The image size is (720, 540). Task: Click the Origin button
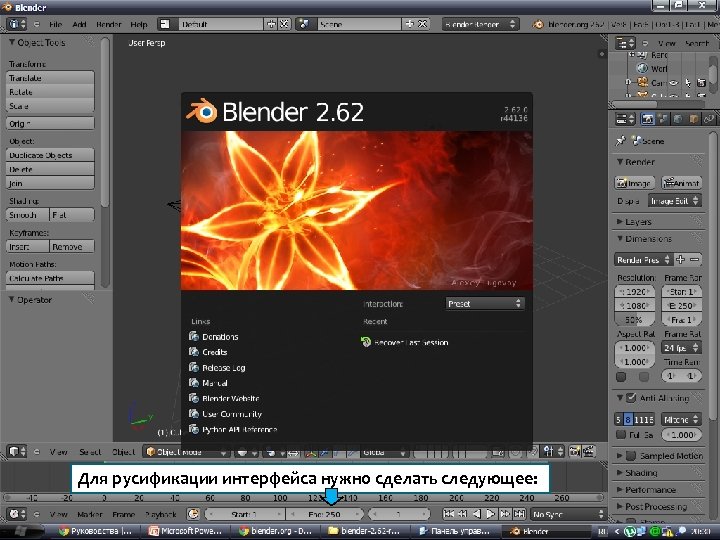50,124
